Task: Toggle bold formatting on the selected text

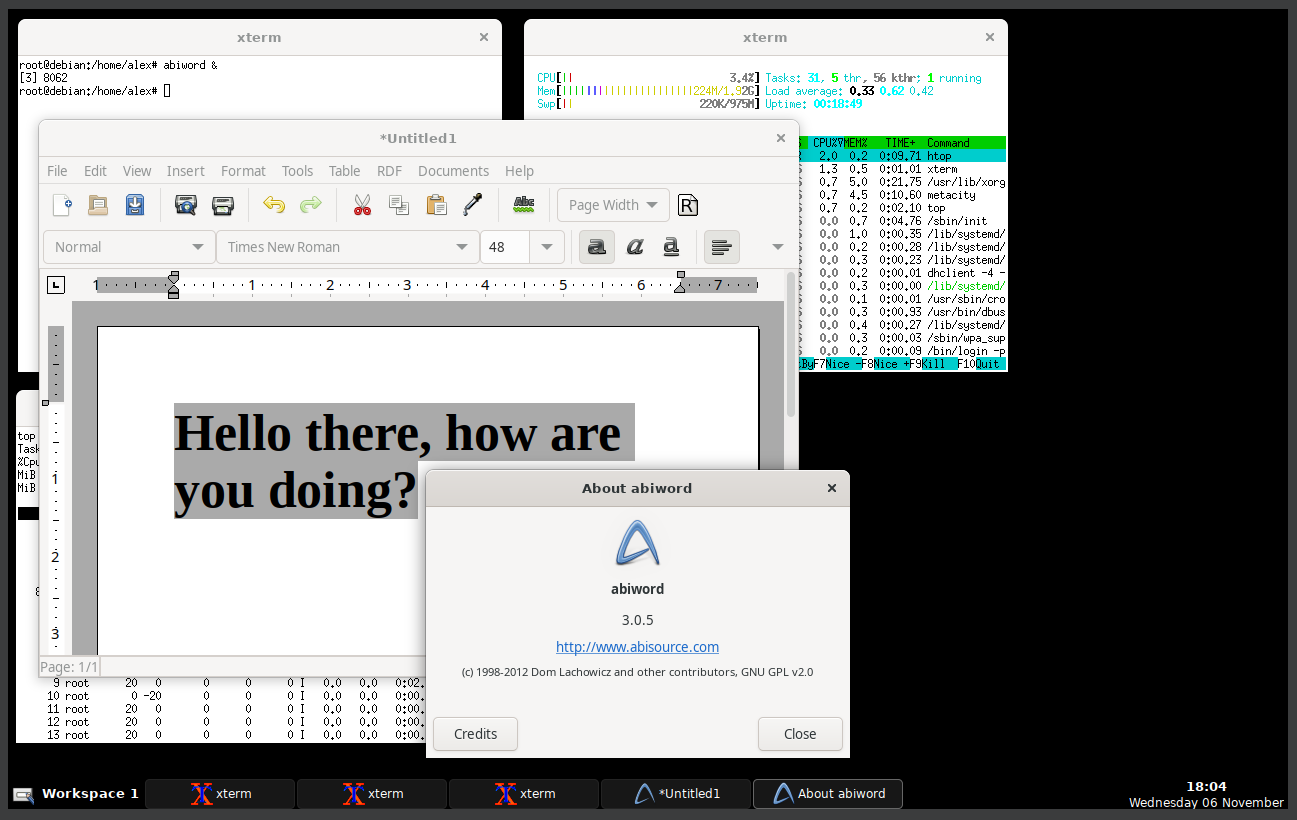Action: pos(596,246)
